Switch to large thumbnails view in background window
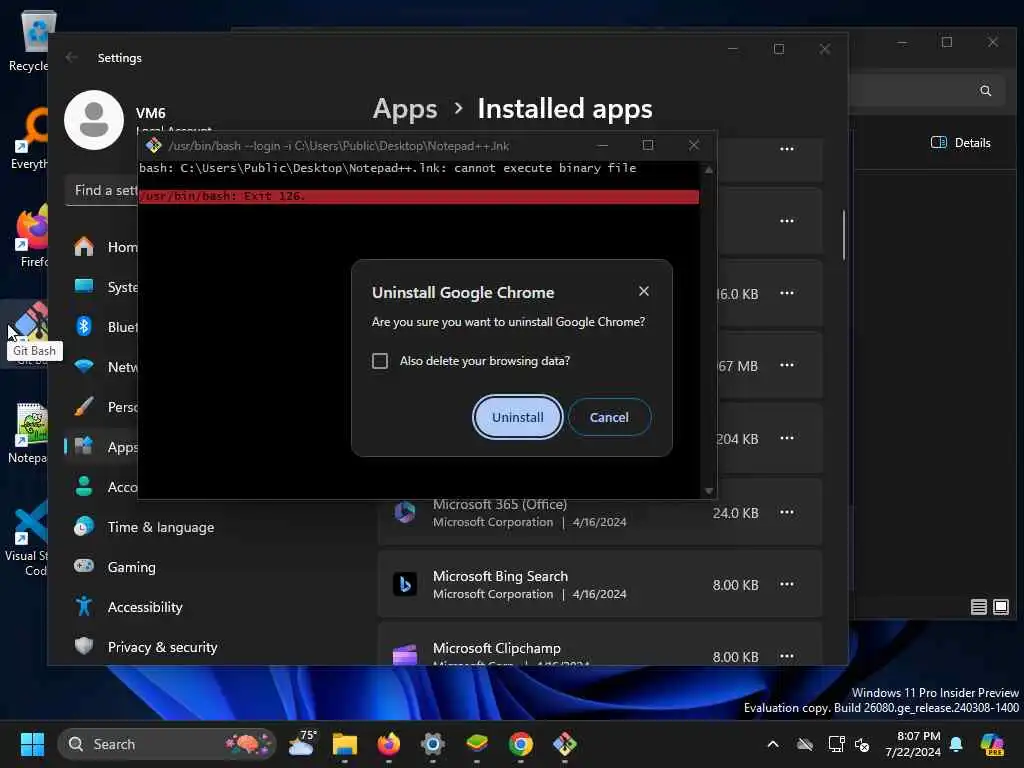 [x=1000, y=607]
